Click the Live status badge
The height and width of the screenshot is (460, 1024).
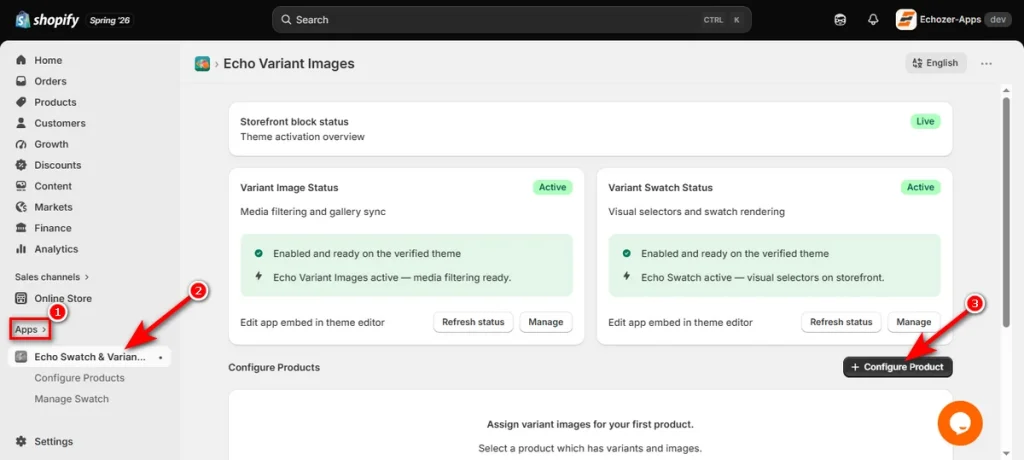tap(925, 121)
